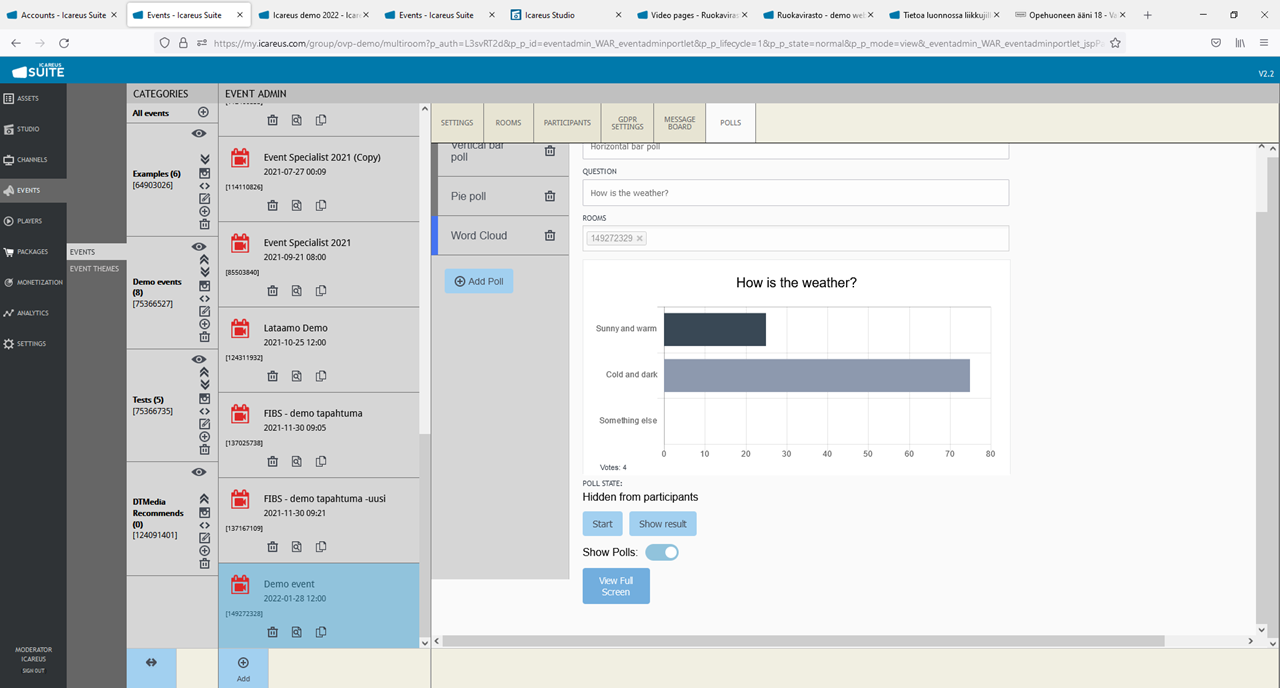The width and height of the screenshot is (1280, 688).
Task: Switch to the Participants tab
Action: [x=567, y=123]
